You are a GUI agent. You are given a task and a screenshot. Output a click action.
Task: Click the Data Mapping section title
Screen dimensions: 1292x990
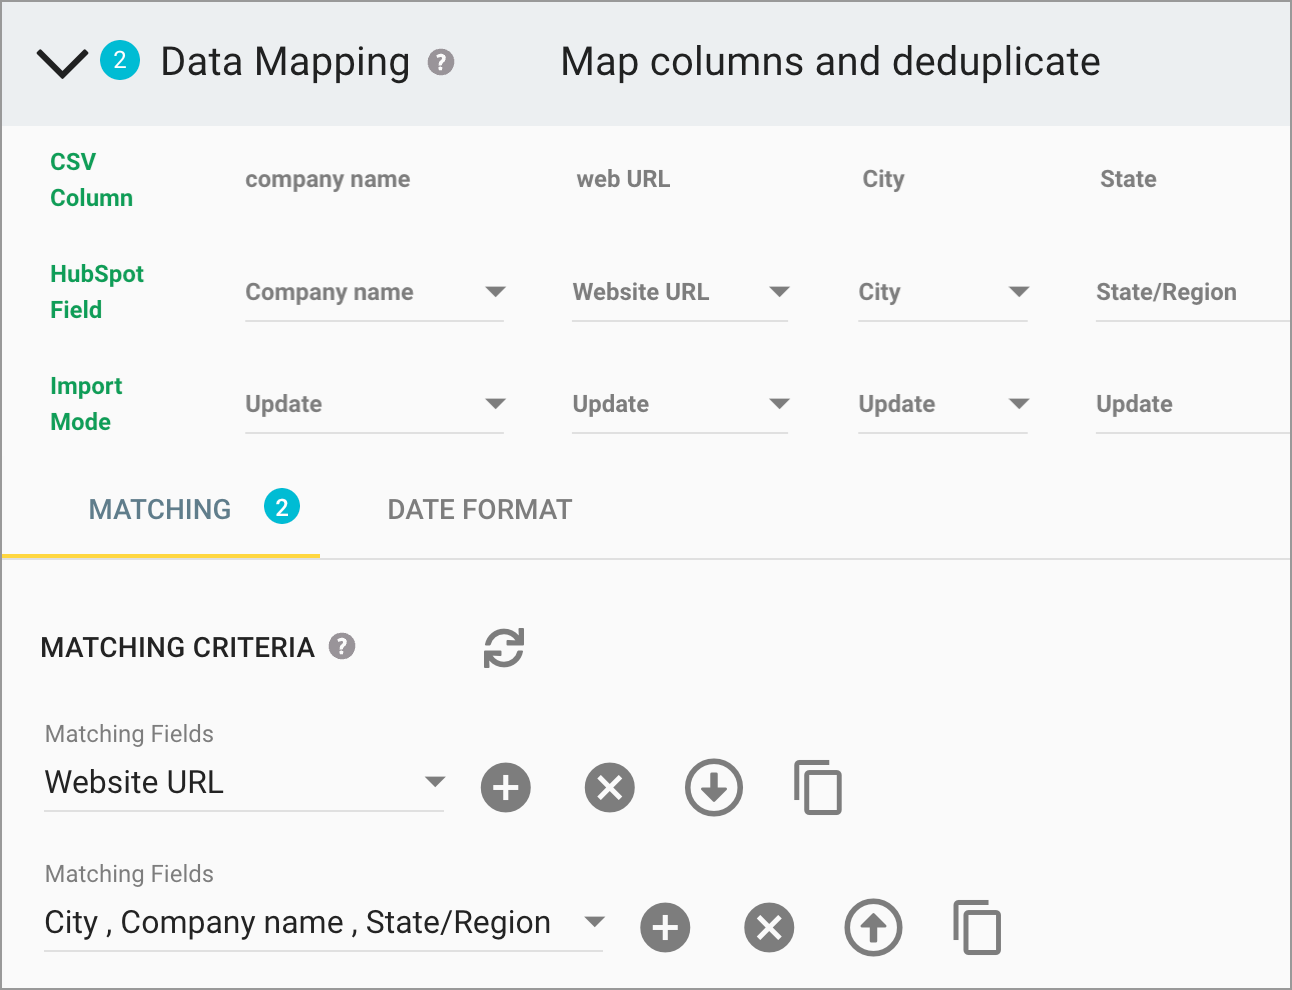pos(285,62)
